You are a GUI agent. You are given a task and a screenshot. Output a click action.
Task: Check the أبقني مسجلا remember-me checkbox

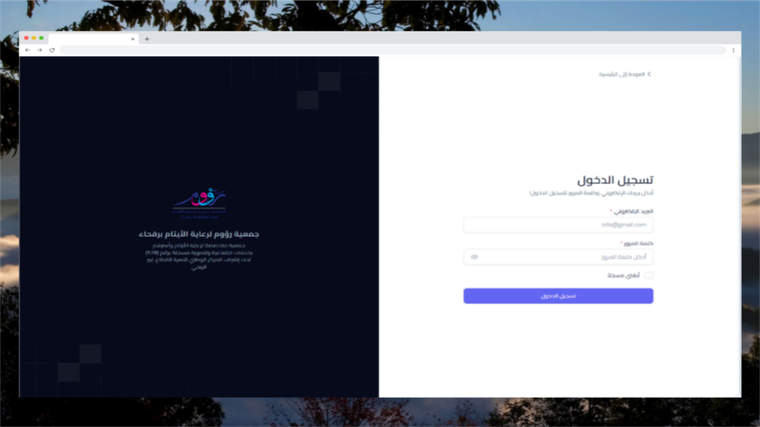(x=649, y=275)
